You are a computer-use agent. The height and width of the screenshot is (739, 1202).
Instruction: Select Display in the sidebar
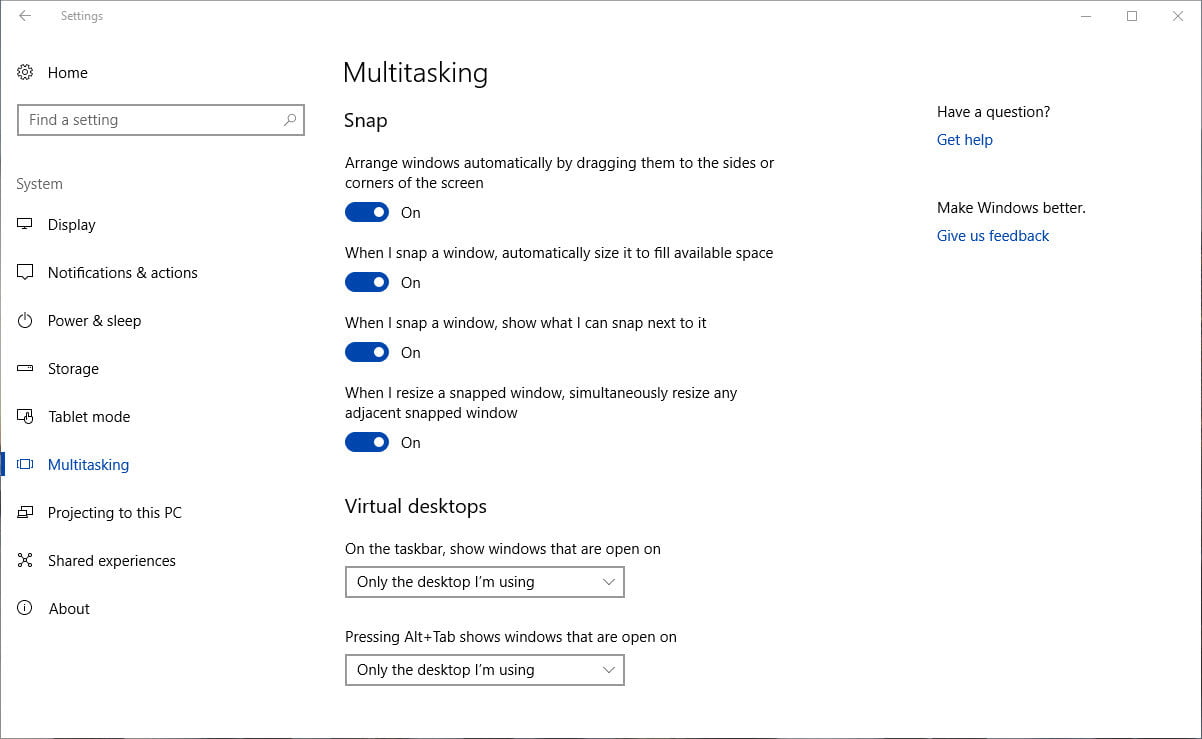tap(72, 224)
